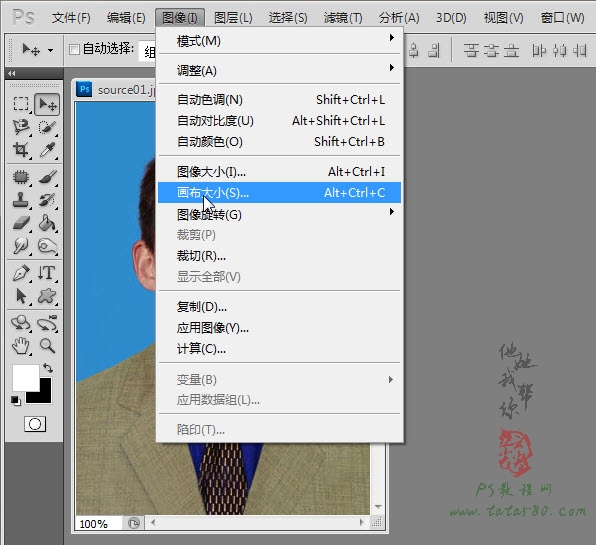596x545 pixels.
Task: Select the 3D Rotate tool
Action: tap(21, 323)
